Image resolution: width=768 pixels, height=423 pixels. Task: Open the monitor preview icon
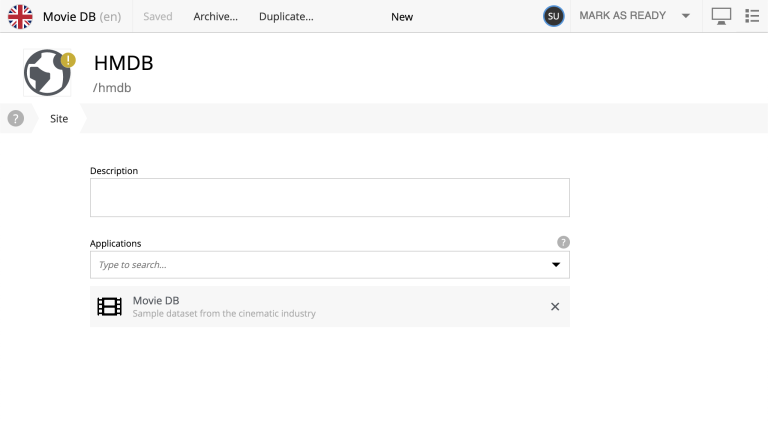point(721,16)
